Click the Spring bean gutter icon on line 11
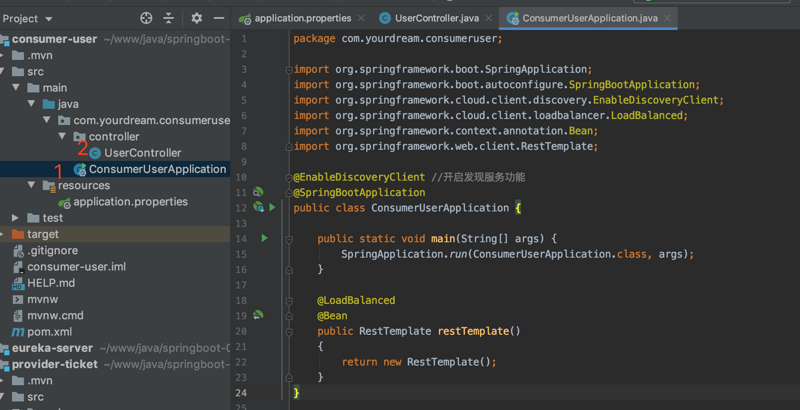 (x=258, y=192)
